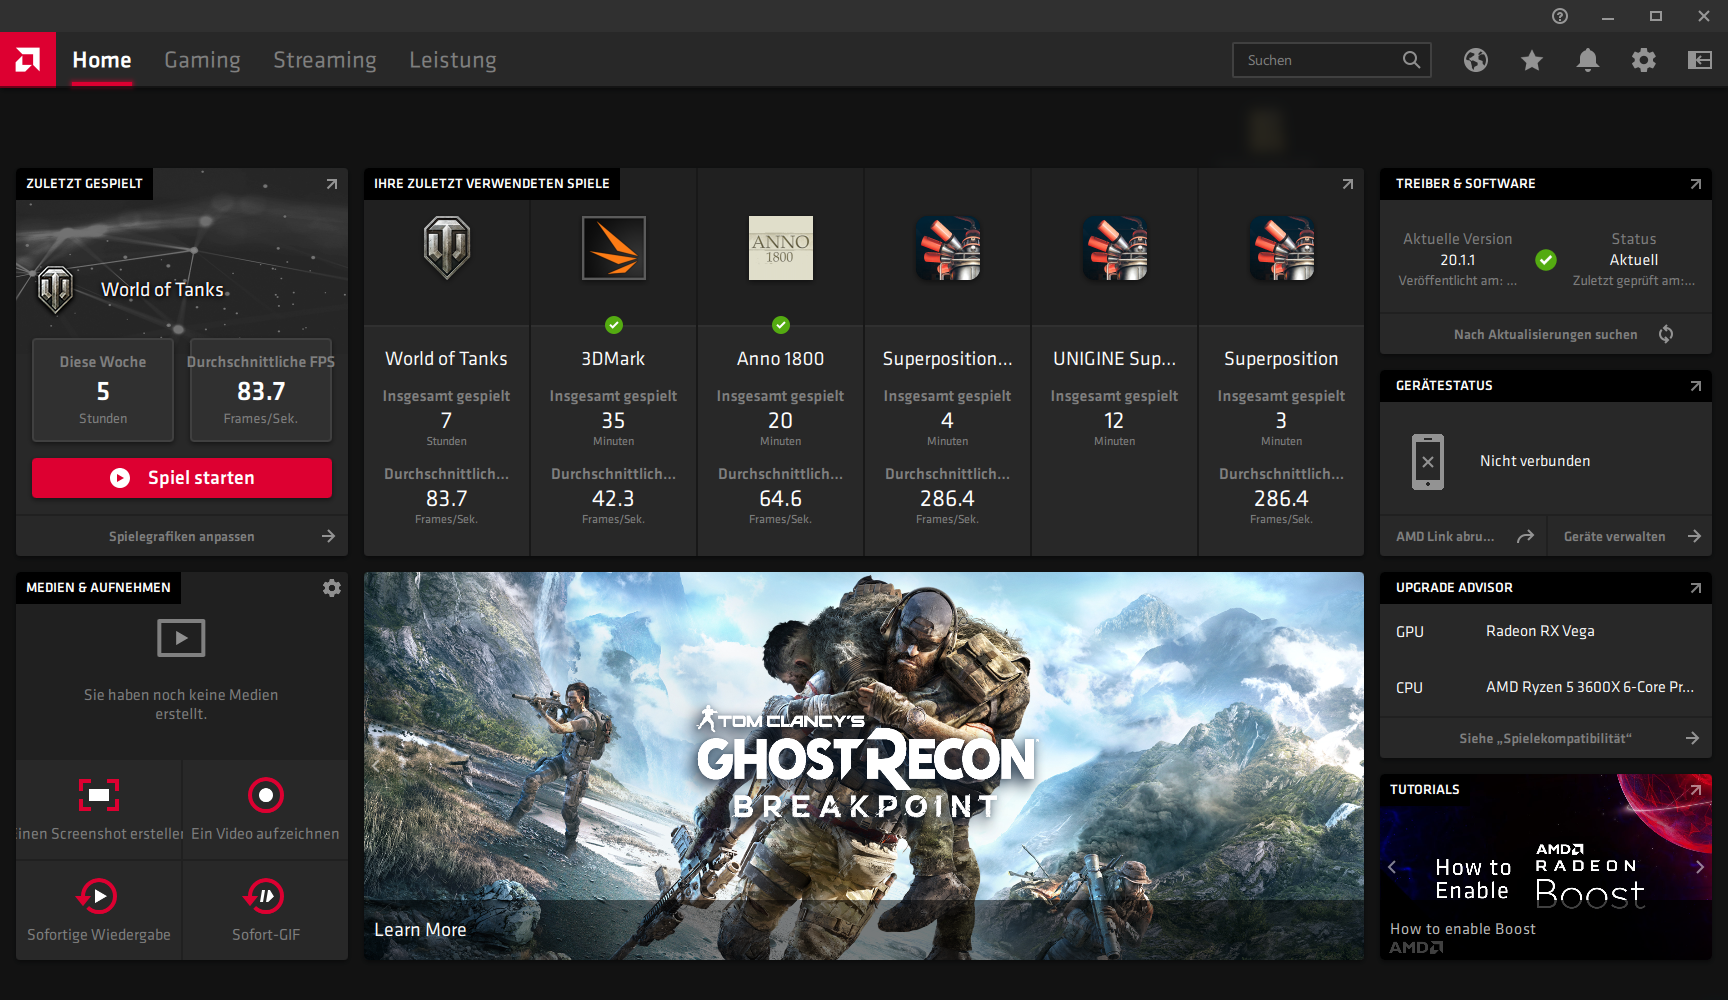The width and height of the screenshot is (1728, 1000).
Task: Open favorites star icon
Action: (x=1532, y=60)
